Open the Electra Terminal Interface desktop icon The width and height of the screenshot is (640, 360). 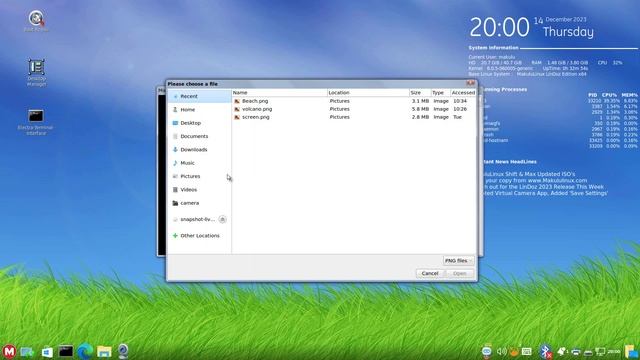click(x=36, y=122)
